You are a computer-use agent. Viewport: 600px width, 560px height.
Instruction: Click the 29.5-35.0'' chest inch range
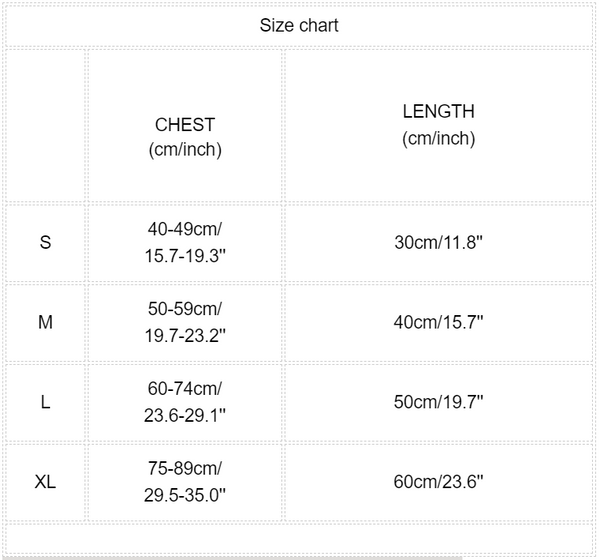185,495
